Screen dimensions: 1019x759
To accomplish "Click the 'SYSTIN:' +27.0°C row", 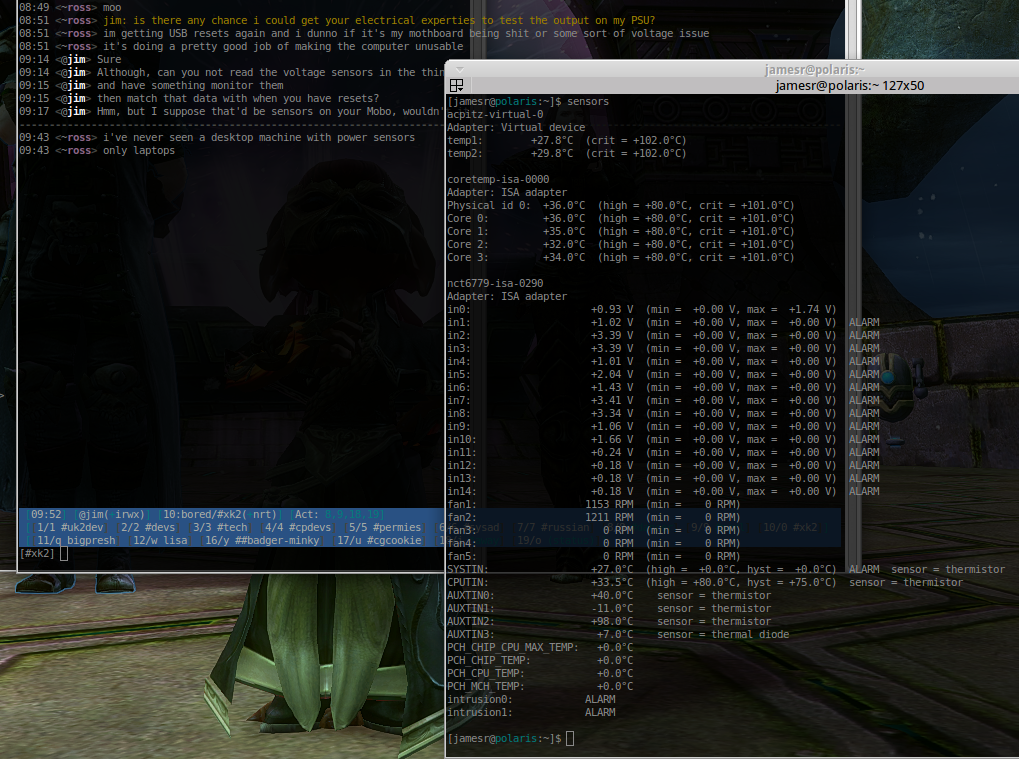I will [726, 569].
